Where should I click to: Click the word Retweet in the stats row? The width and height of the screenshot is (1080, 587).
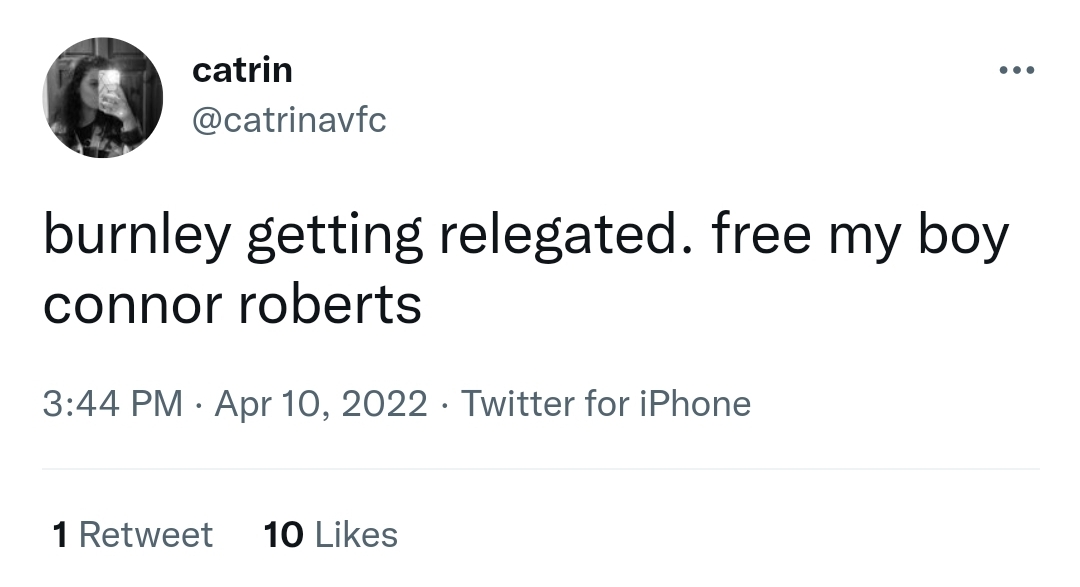click(x=146, y=535)
